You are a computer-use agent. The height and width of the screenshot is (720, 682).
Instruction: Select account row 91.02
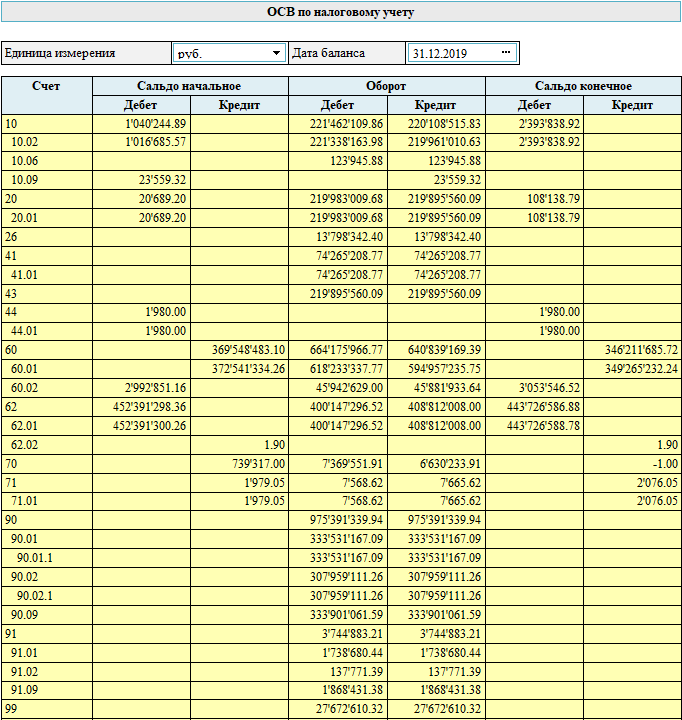[x=341, y=672]
